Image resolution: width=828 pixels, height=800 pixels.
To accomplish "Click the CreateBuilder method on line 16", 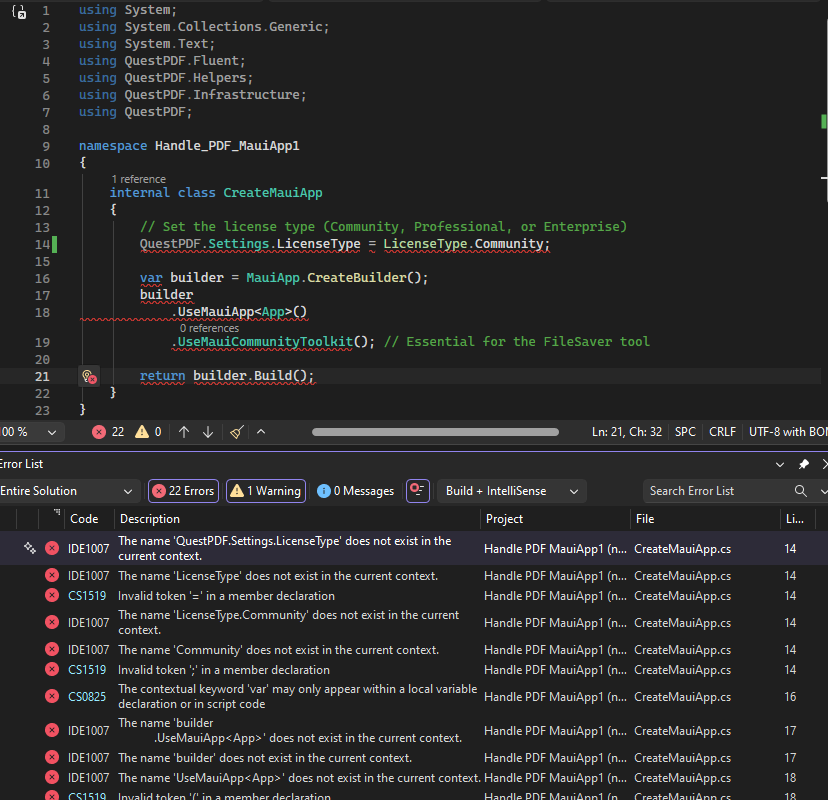I will (356, 278).
